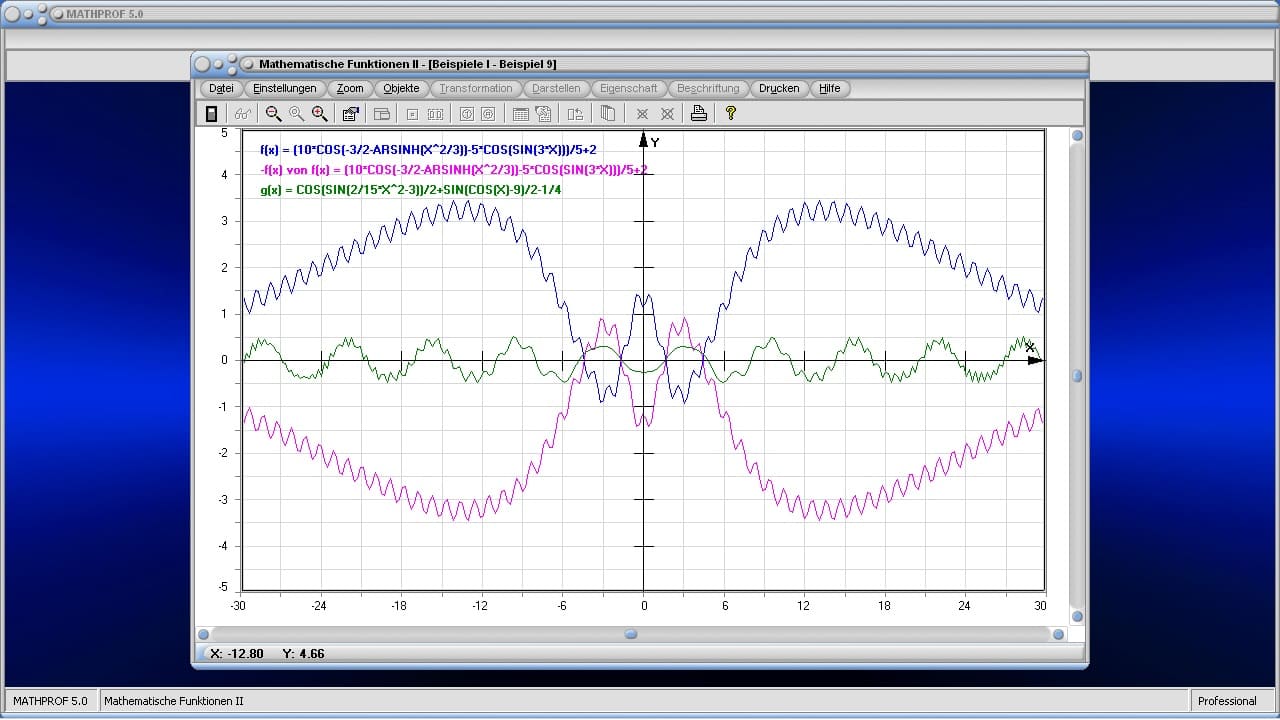Open the Hilfe menu
Screen dimensions: 1280x720
[830, 88]
